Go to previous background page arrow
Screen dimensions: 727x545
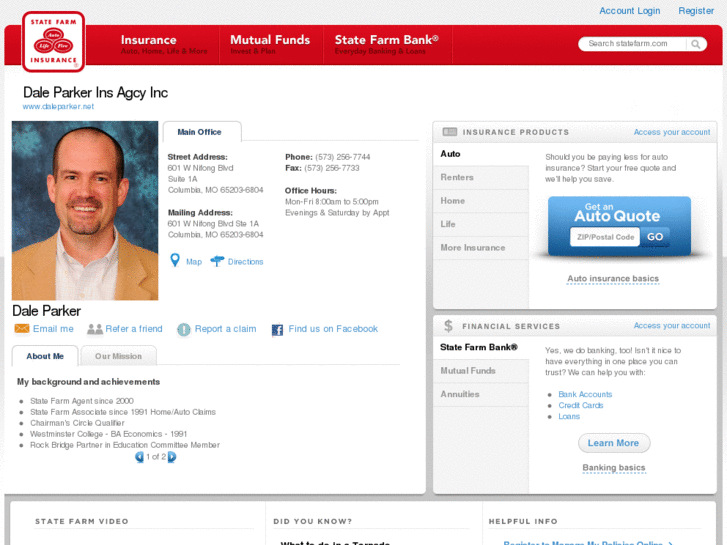click(139, 457)
